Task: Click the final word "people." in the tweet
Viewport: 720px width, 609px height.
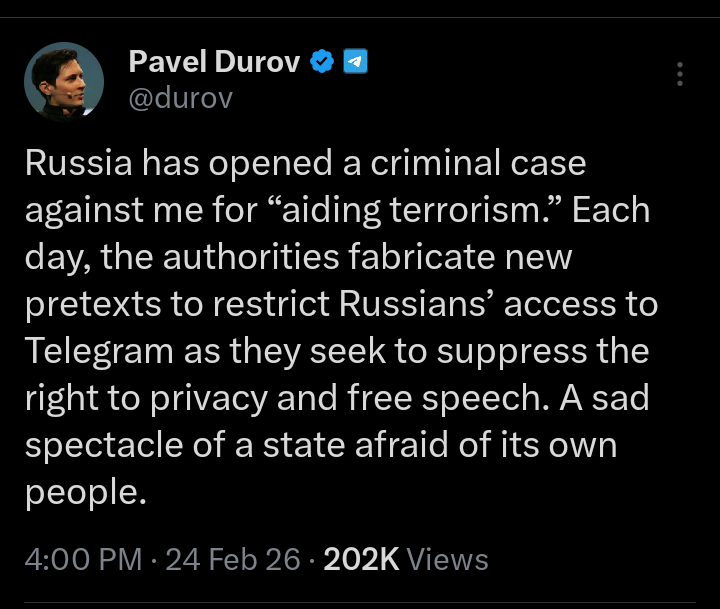Action: coord(86,492)
